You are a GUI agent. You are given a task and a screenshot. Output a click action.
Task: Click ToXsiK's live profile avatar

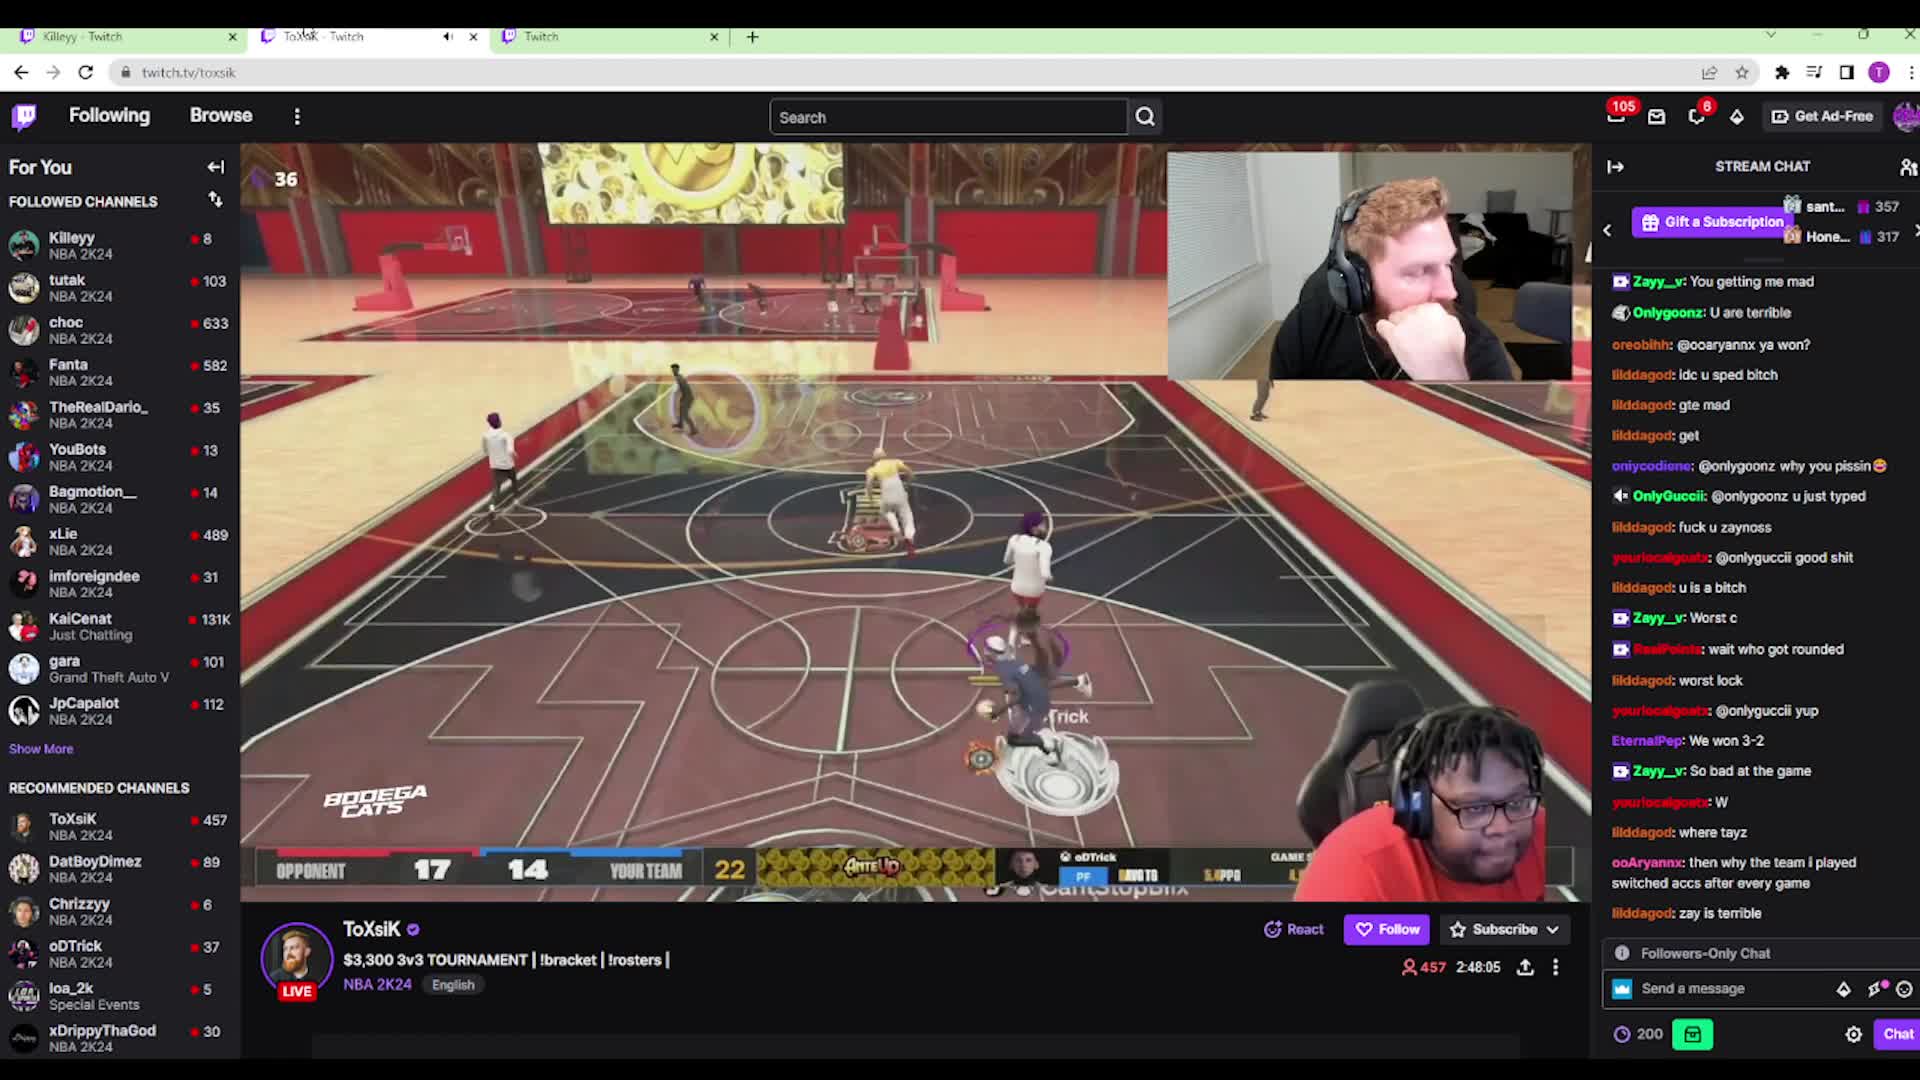coord(296,958)
